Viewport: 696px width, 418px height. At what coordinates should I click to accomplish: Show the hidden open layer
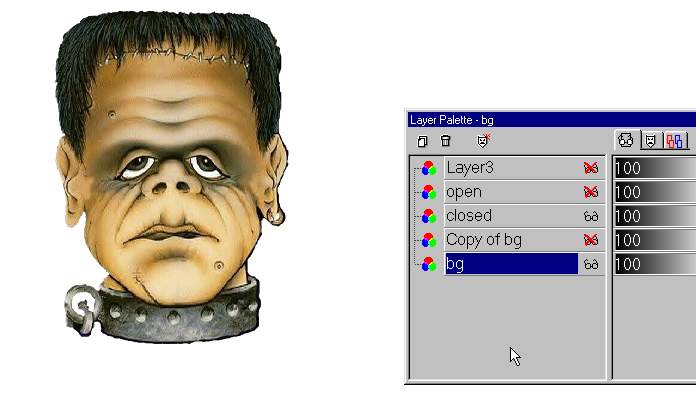[x=591, y=192]
